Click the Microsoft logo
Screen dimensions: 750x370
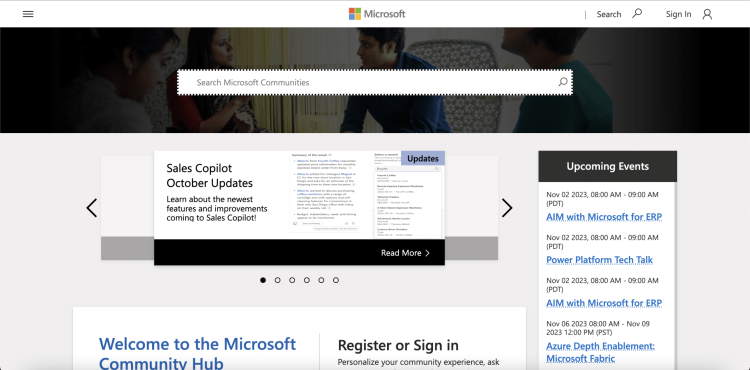point(377,14)
